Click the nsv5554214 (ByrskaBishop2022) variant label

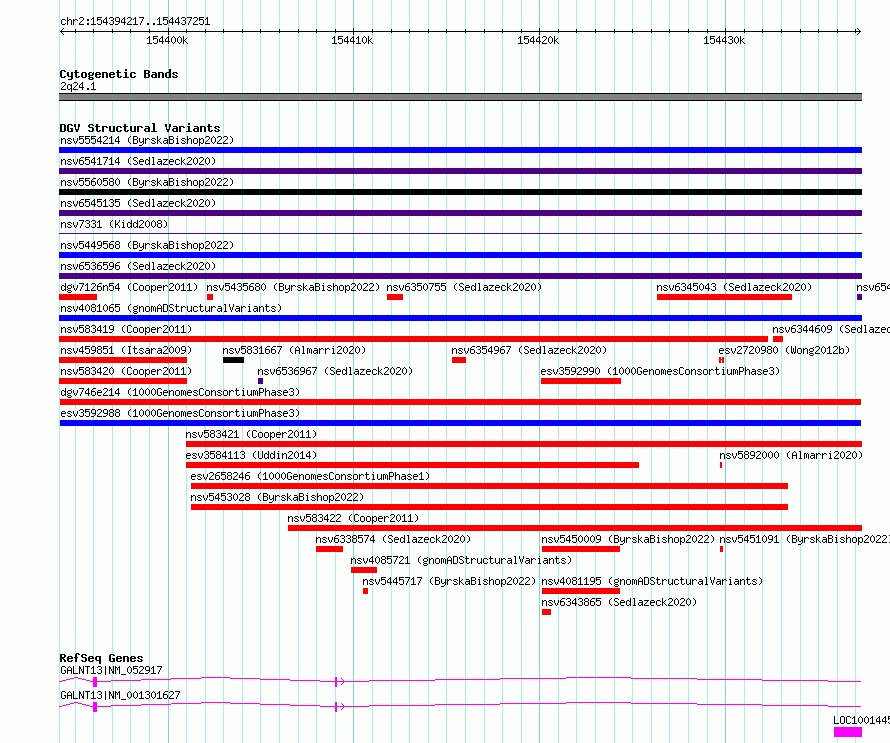[x=147, y=140]
